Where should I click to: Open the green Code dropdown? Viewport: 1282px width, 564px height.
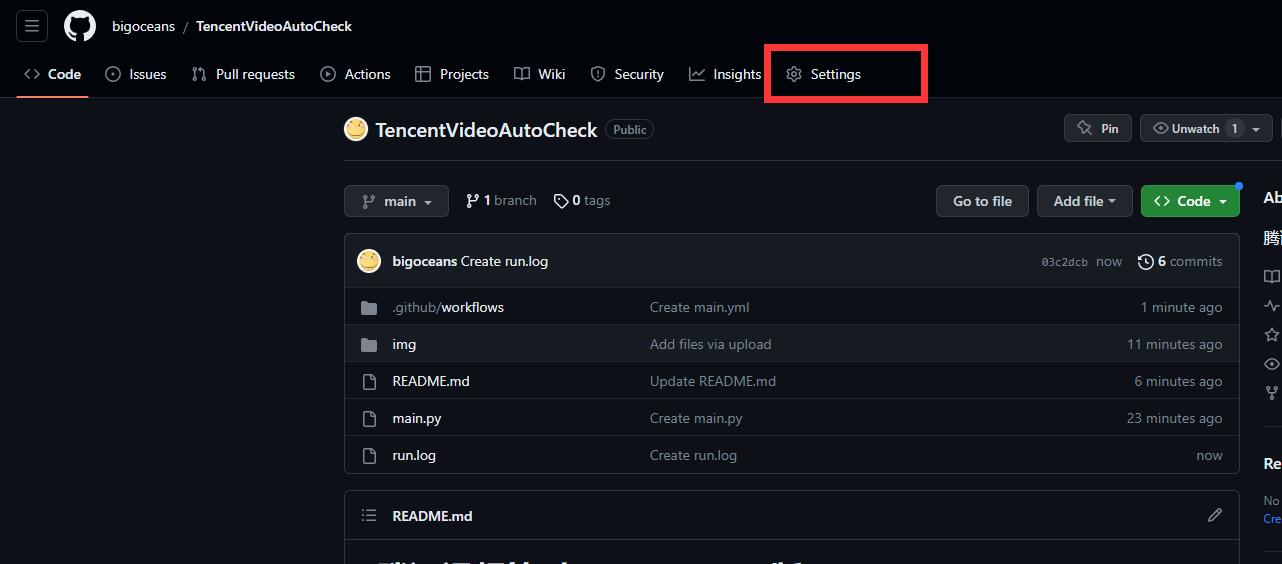[x=1190, y=201]
